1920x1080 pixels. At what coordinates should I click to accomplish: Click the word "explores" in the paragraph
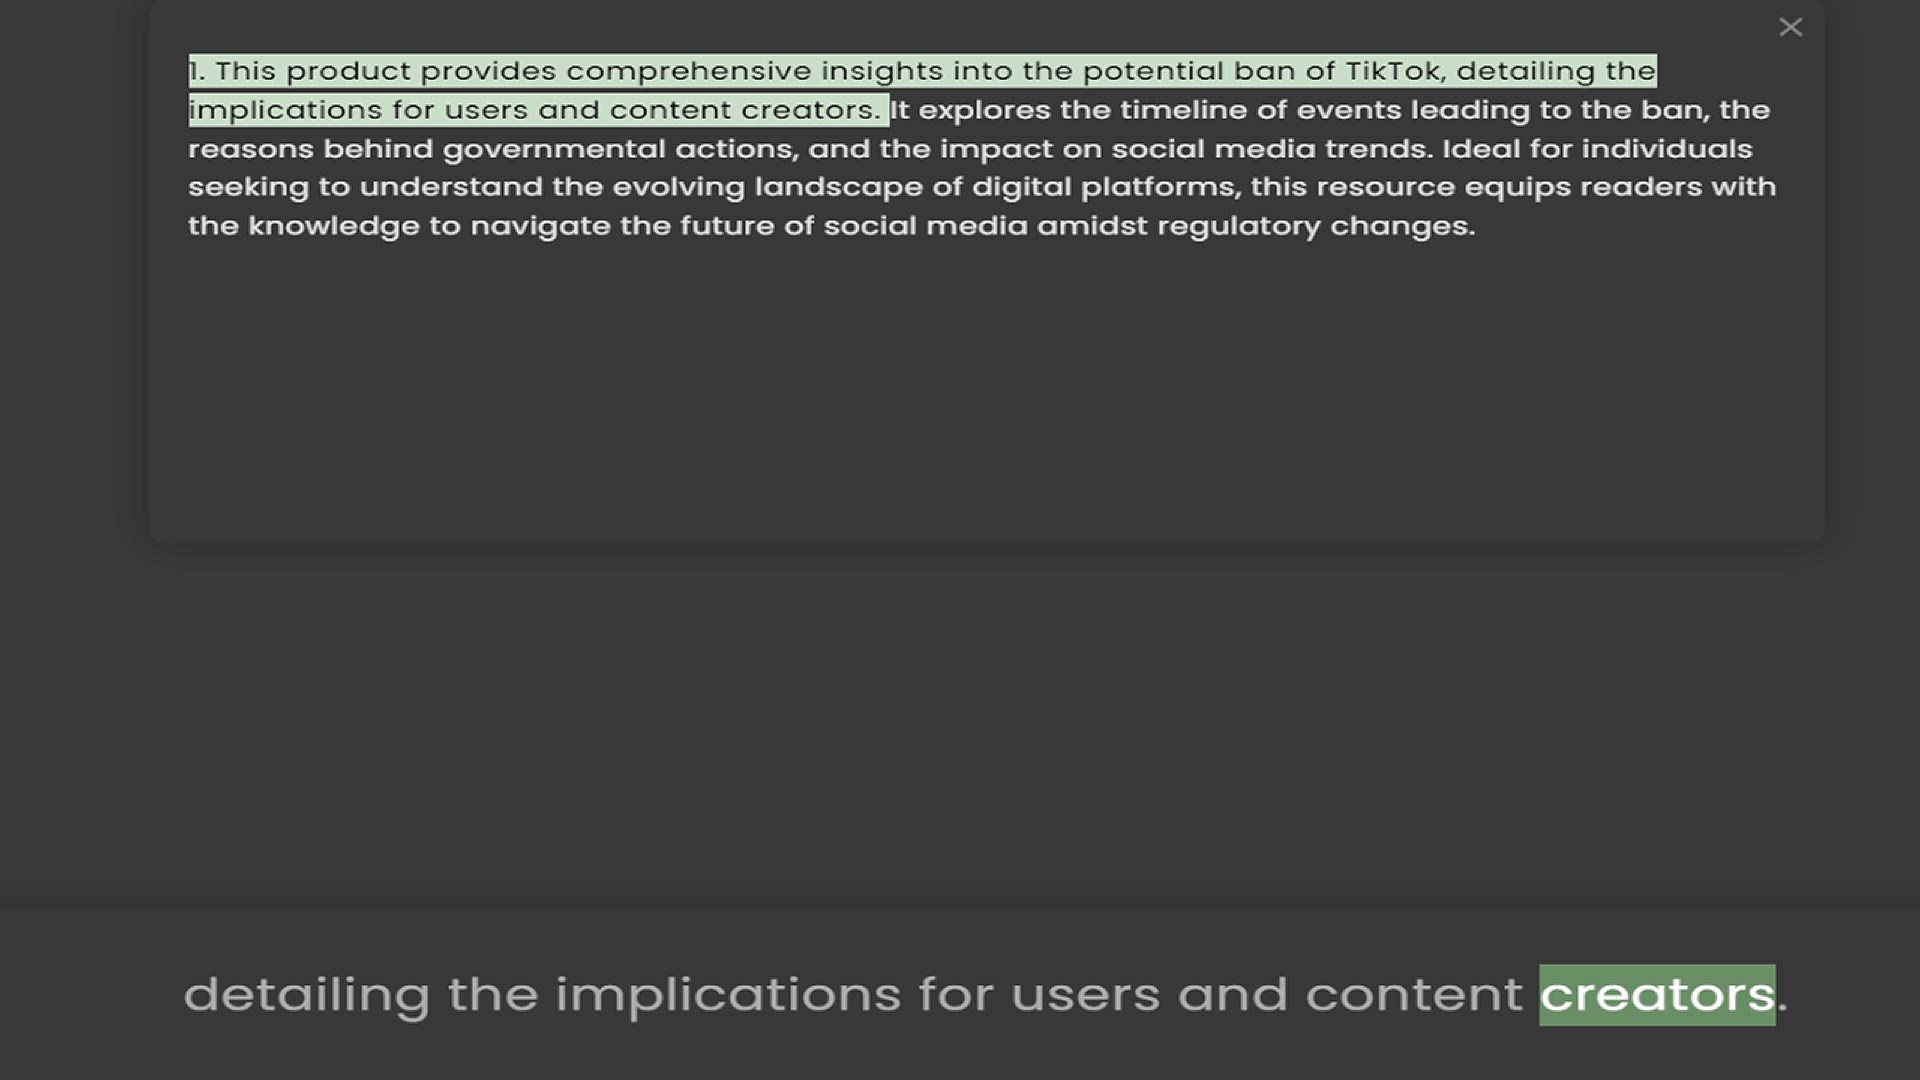[984, 110]
